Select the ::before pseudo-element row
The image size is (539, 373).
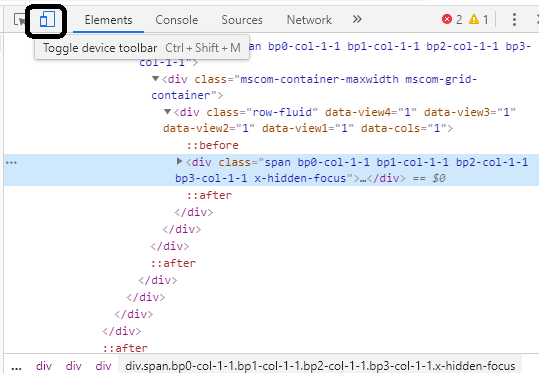[x=212, y=145]
